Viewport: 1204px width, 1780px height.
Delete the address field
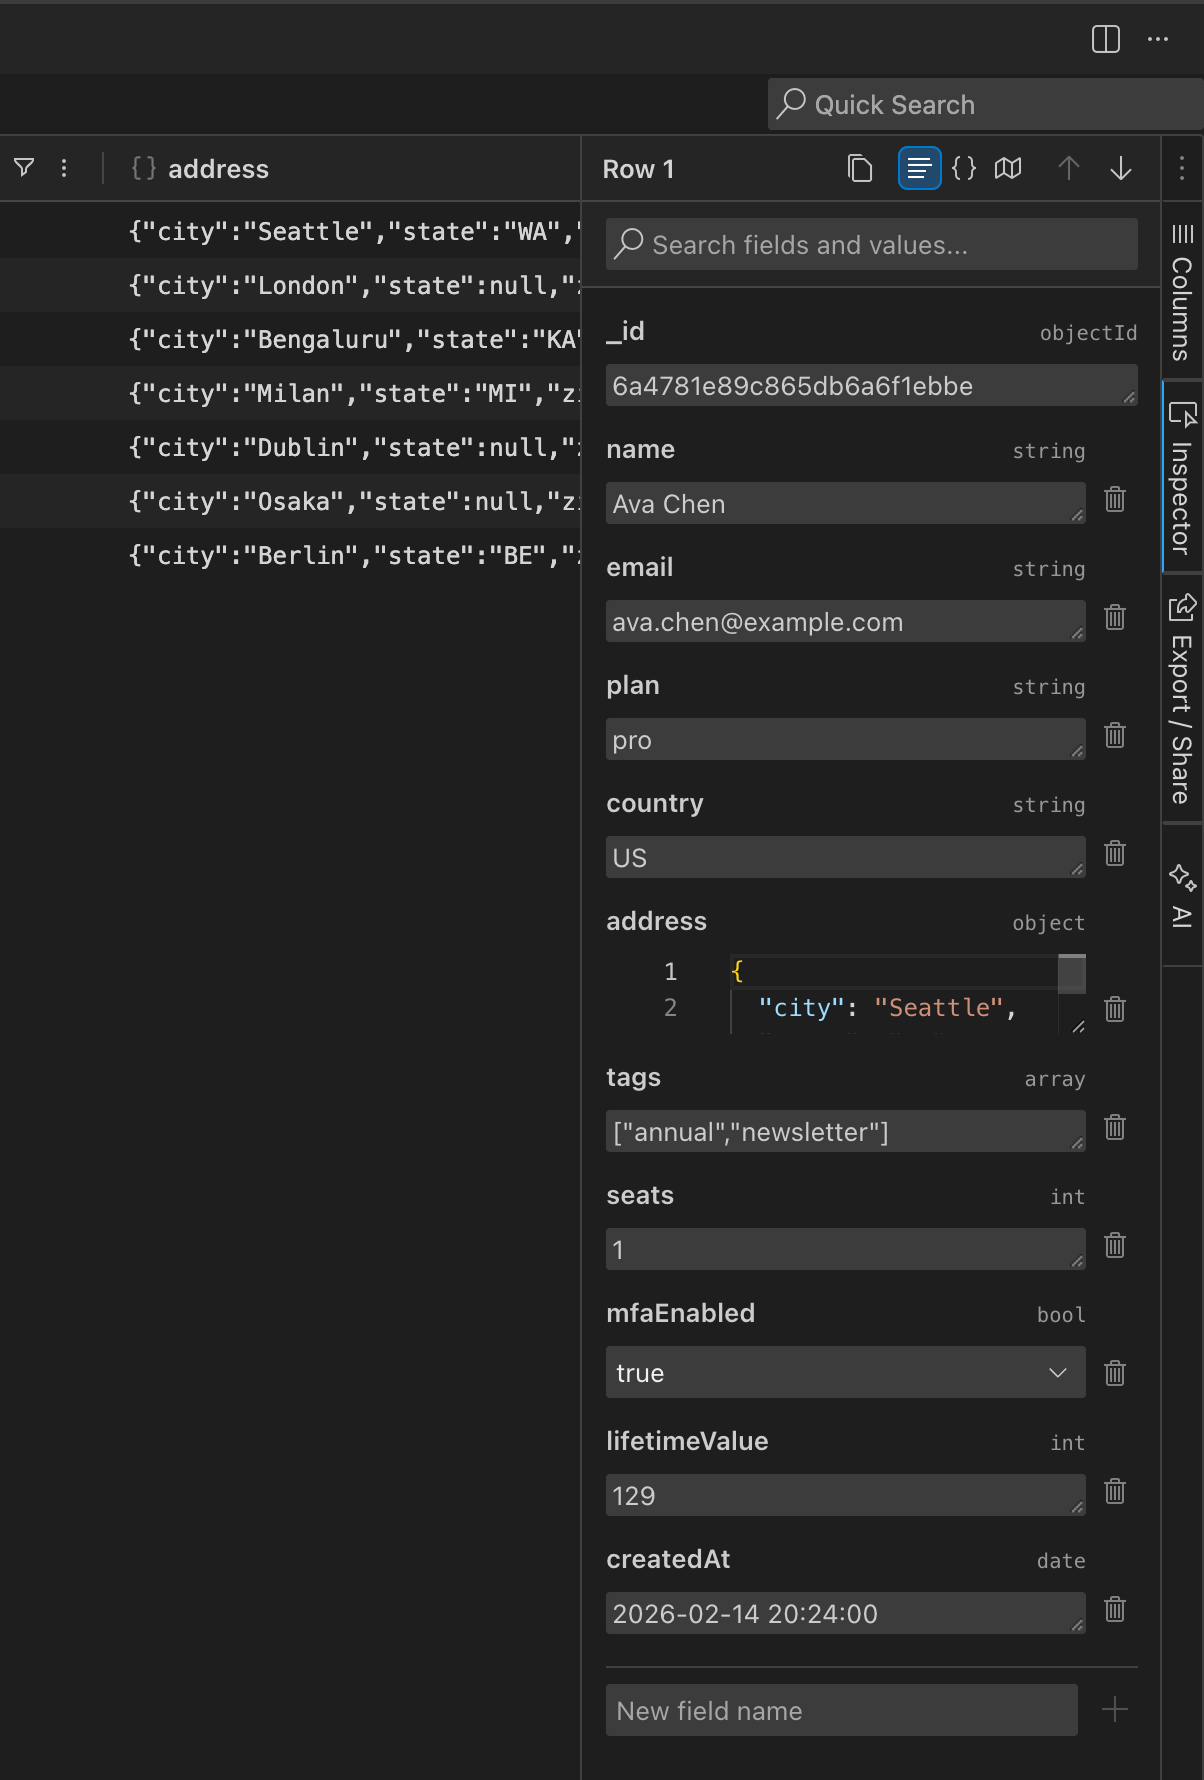1115,1009
